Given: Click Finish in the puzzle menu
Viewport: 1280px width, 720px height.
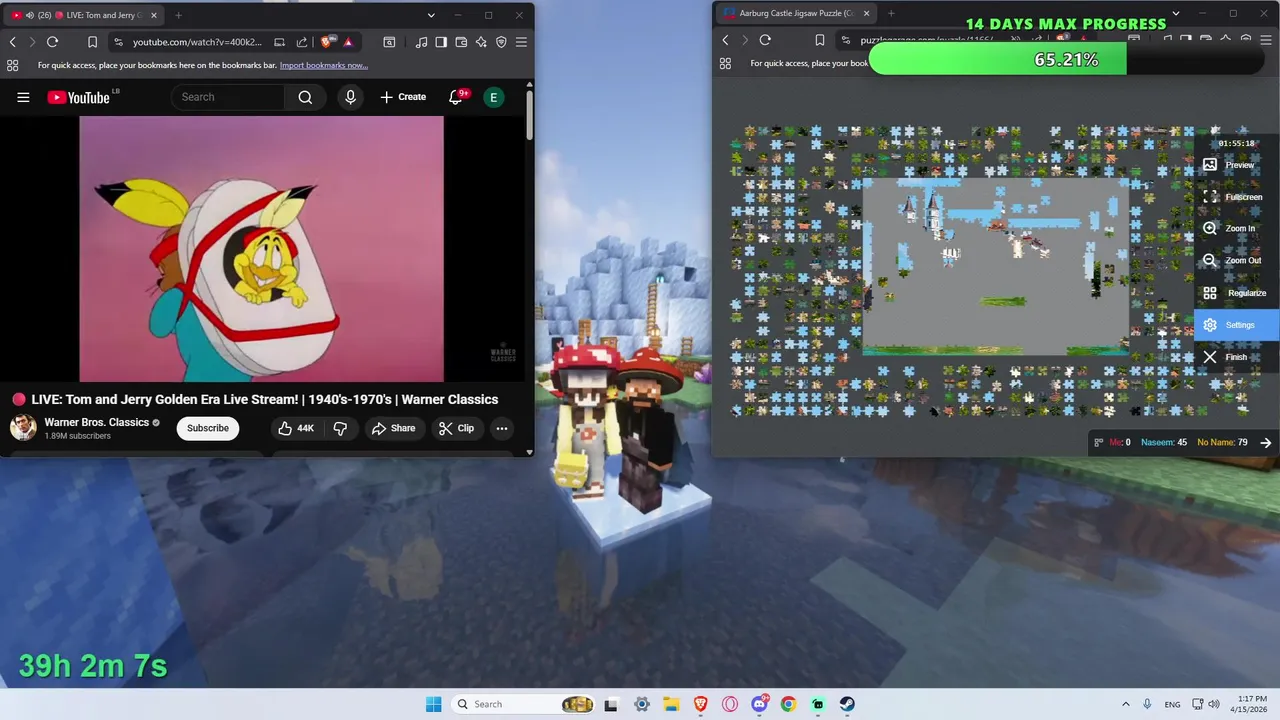Looking at the screenshot, I should [1236, 357].
